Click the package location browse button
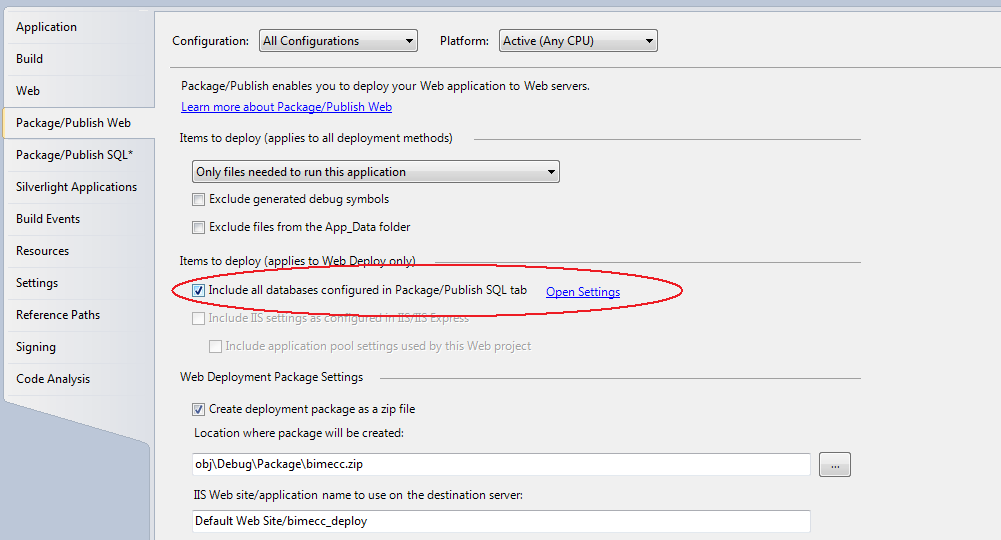1001x540 pixels. pos(835,465)
